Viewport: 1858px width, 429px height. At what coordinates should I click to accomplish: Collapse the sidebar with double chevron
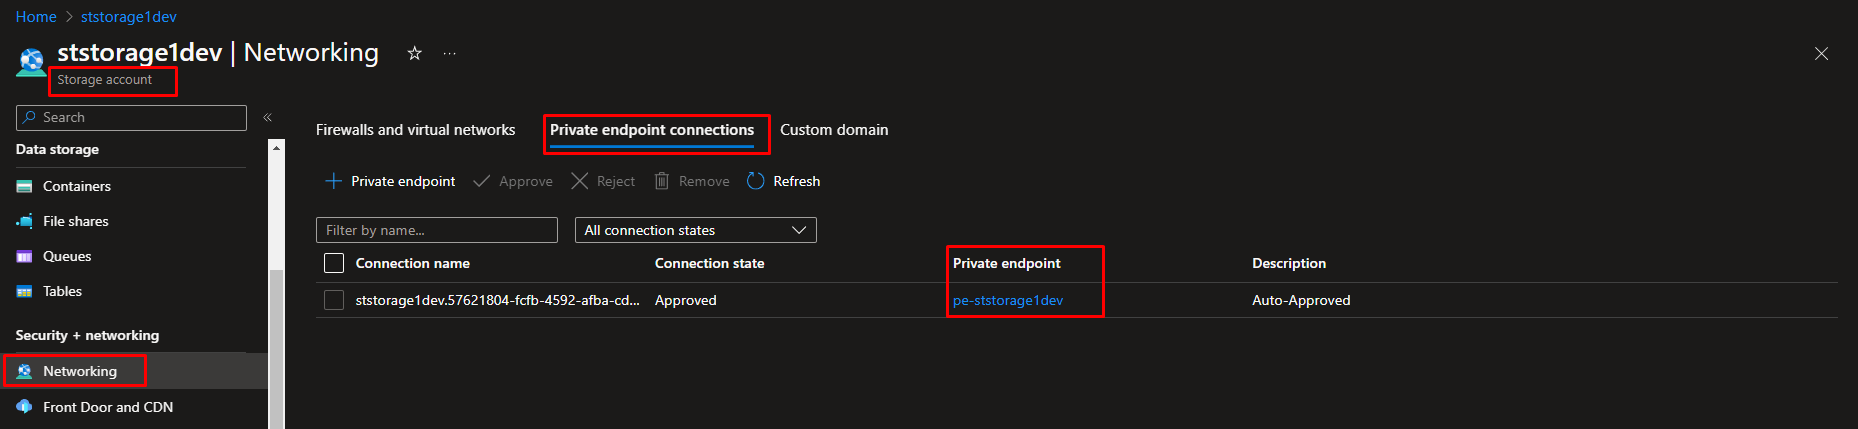(268, 117)
